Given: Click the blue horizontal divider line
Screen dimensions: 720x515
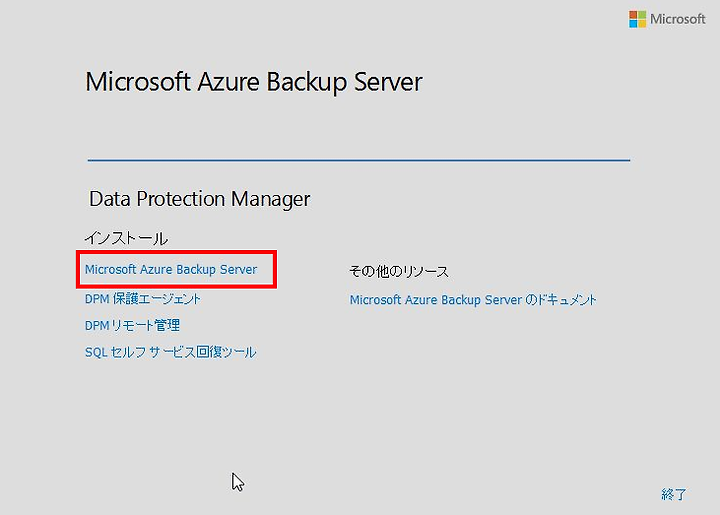Looking at the screenshot, I should pos(359,160).
